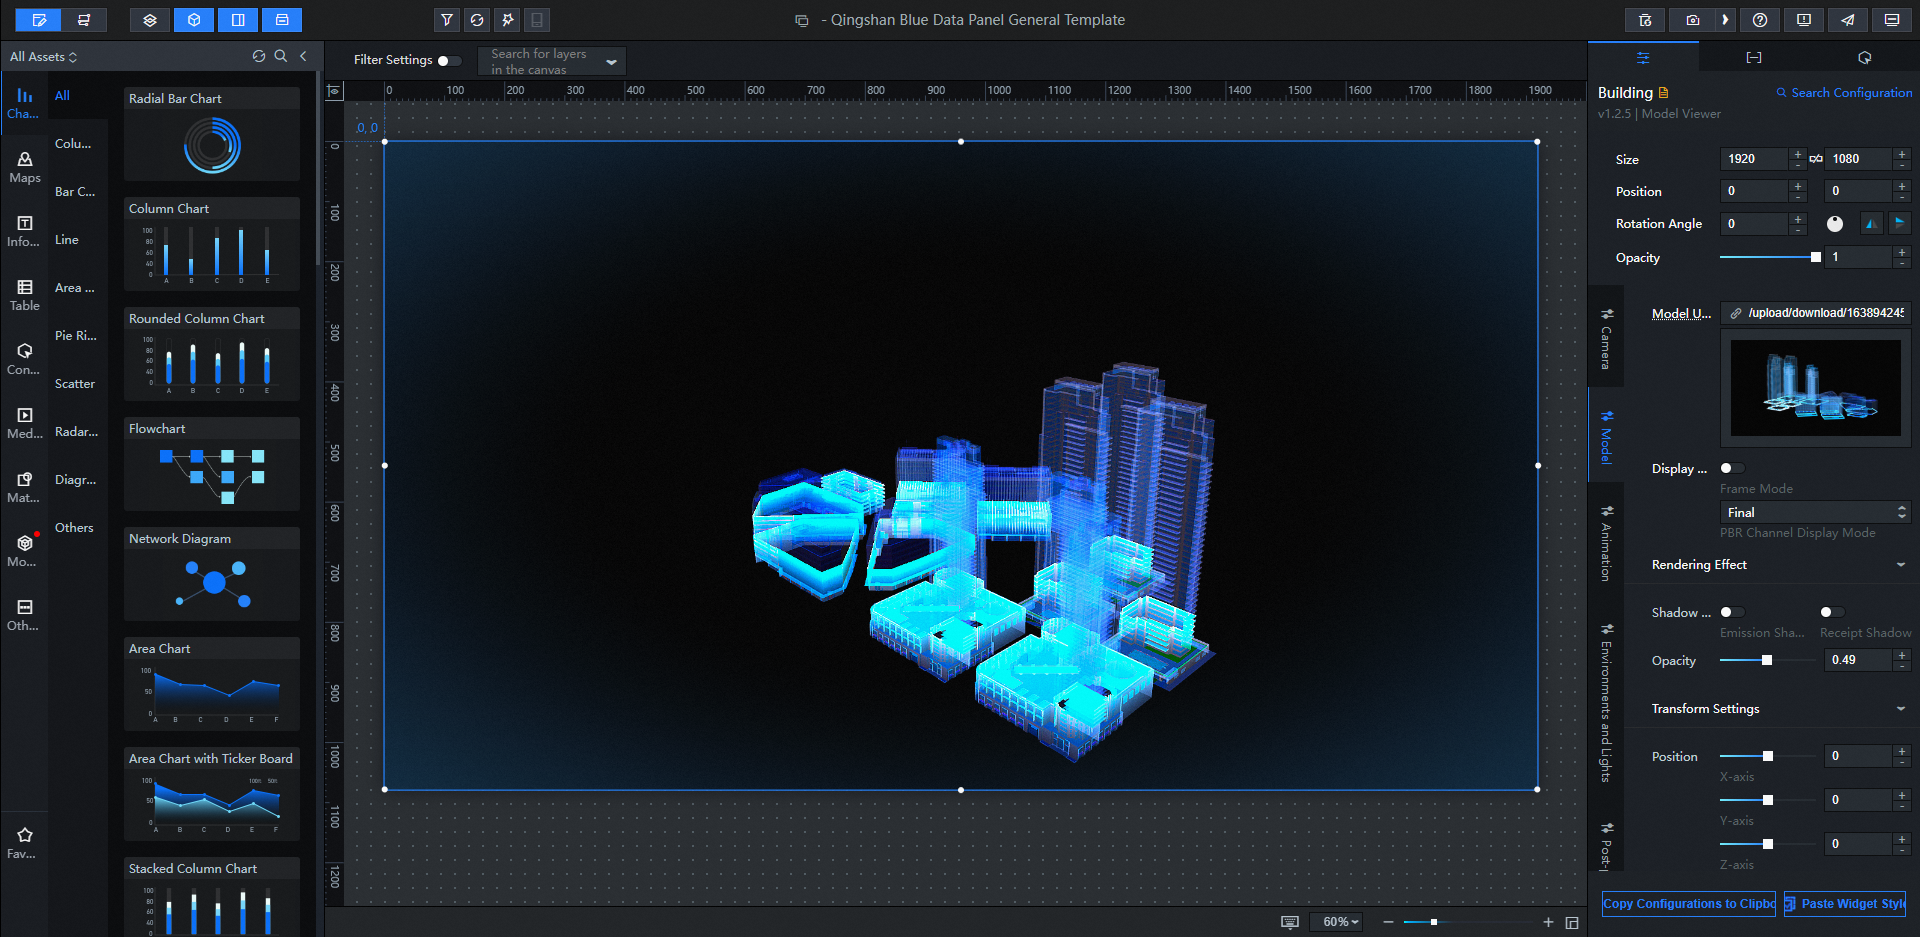
Task: Click Copy Configurations to Clipboard button
Action: coord(1688,904)
